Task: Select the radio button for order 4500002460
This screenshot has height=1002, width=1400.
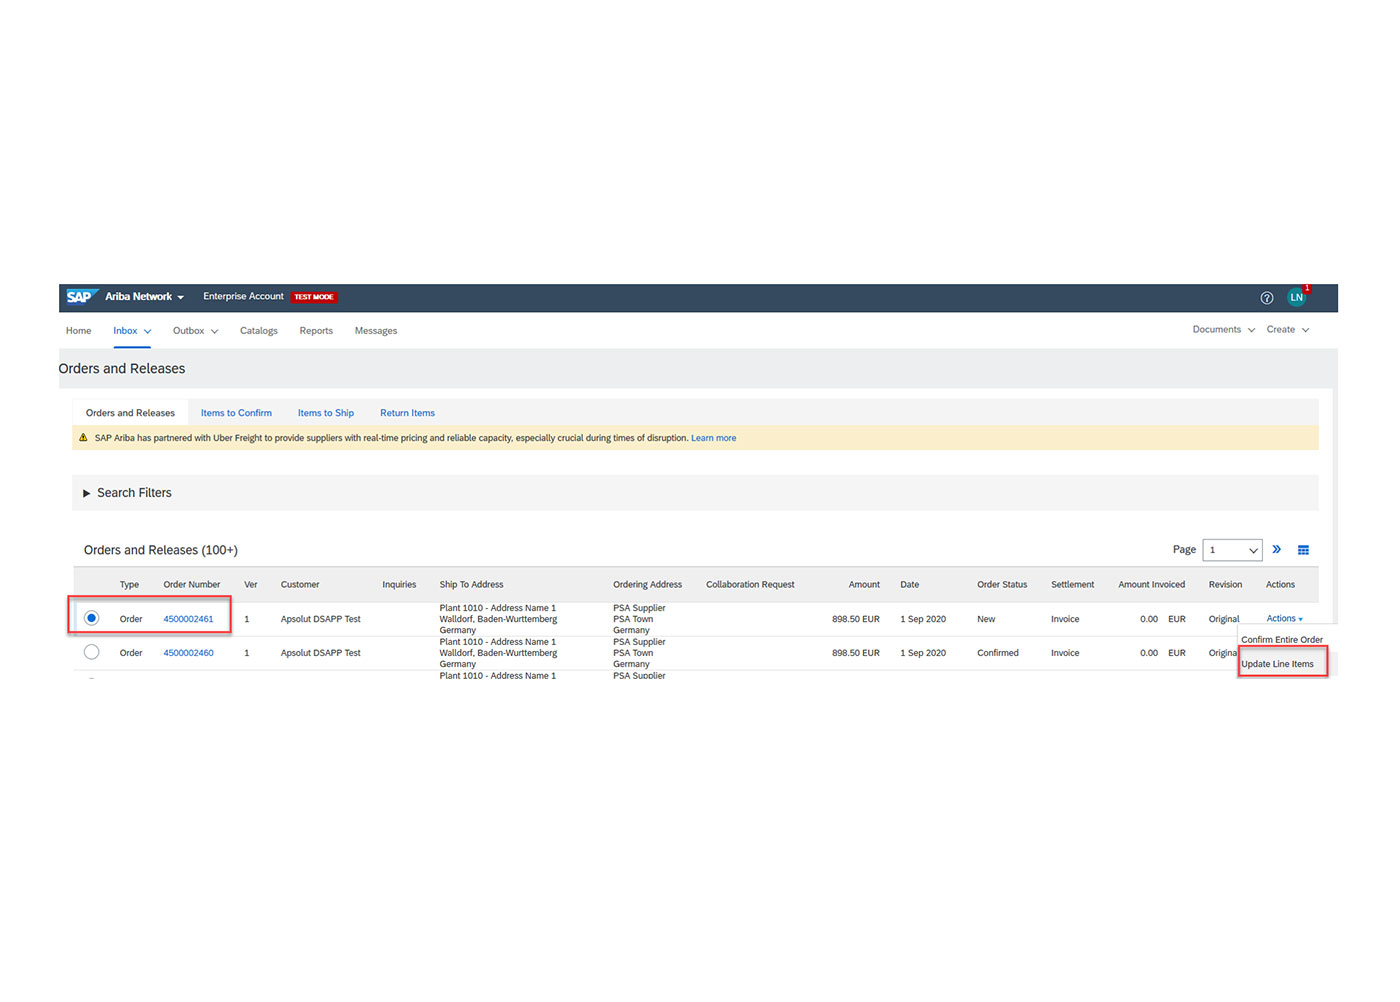Action: pyautogui.click(x=91, y=651)
